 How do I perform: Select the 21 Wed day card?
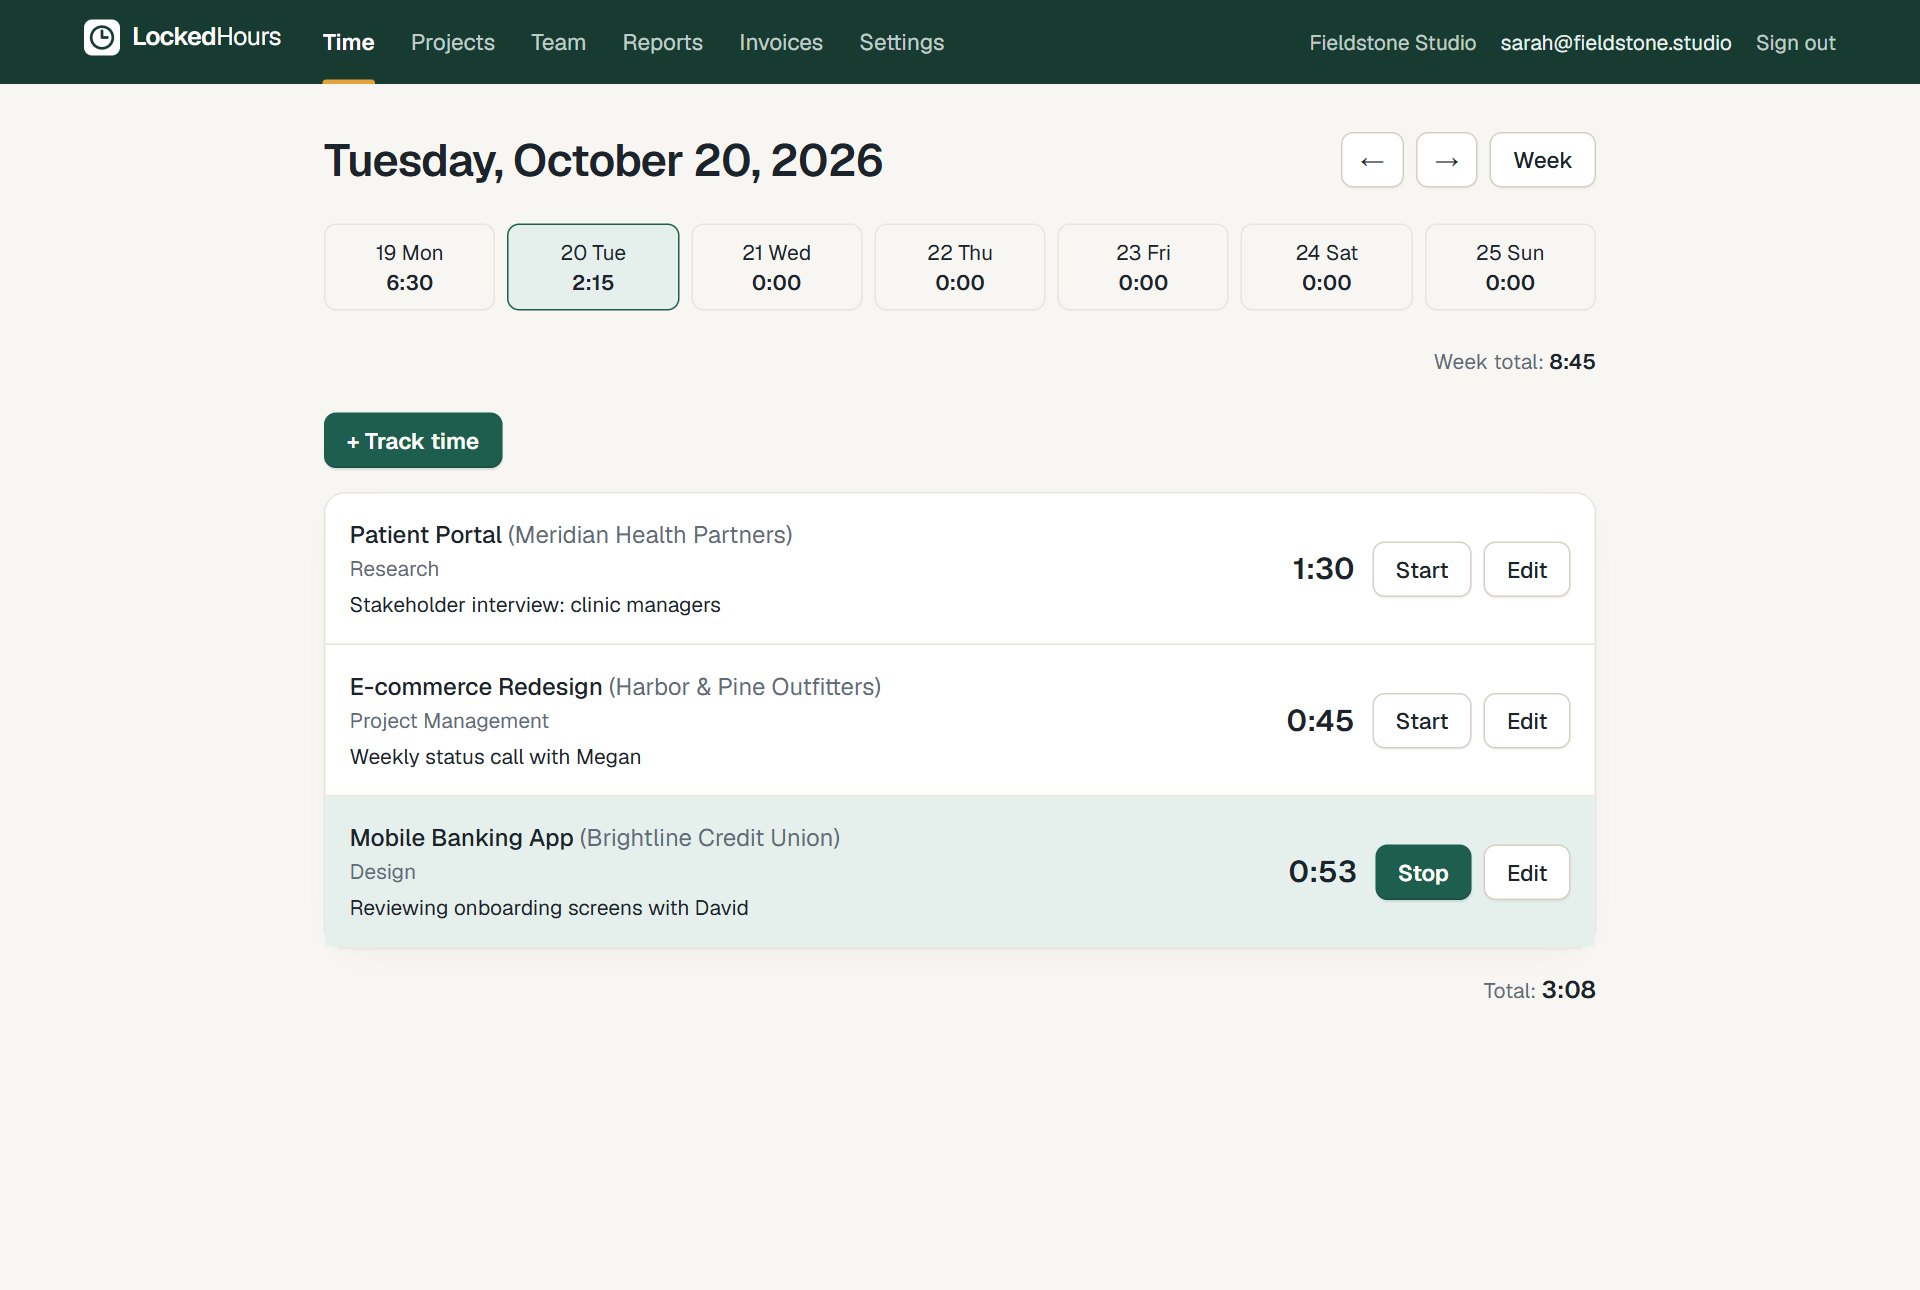coord(776,267)
